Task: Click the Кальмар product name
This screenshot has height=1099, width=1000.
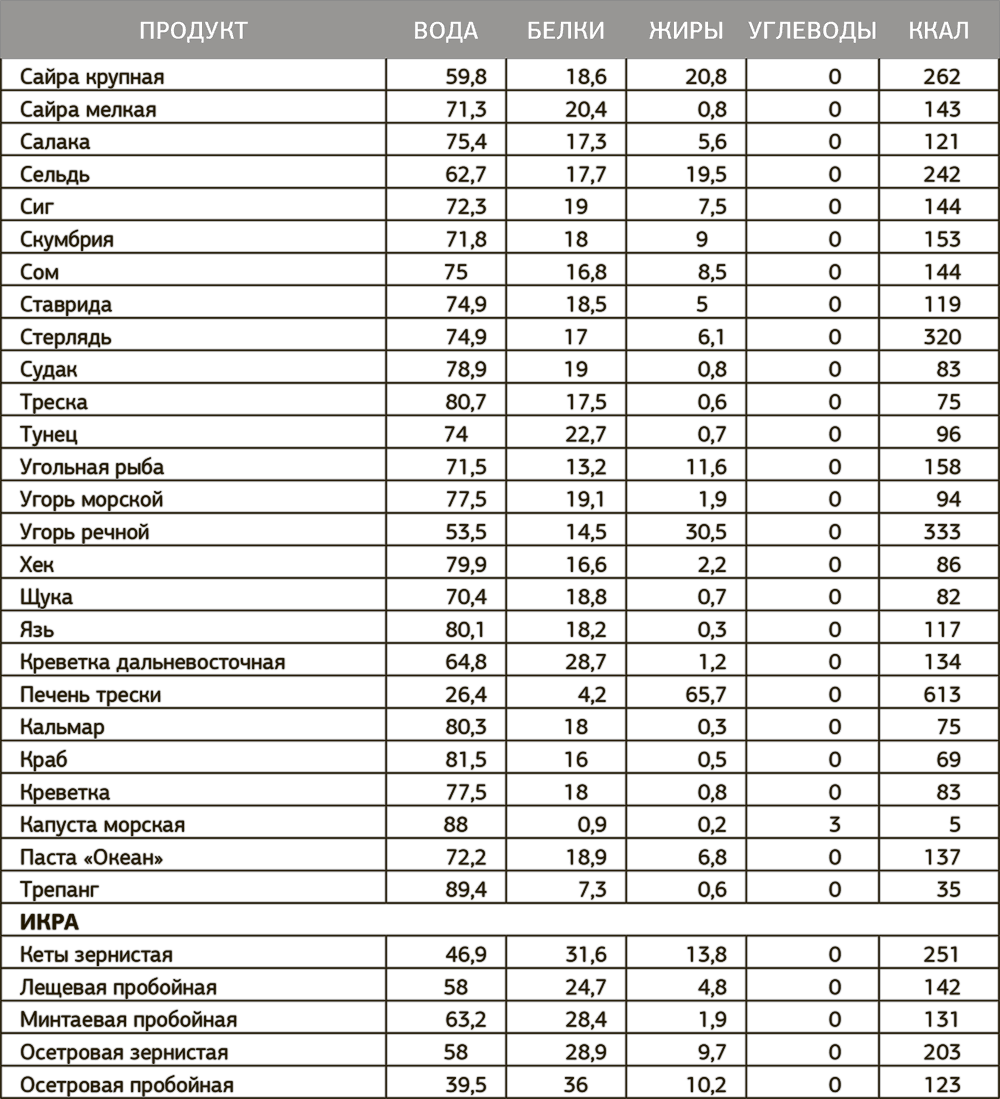Action: pos(62,728)
